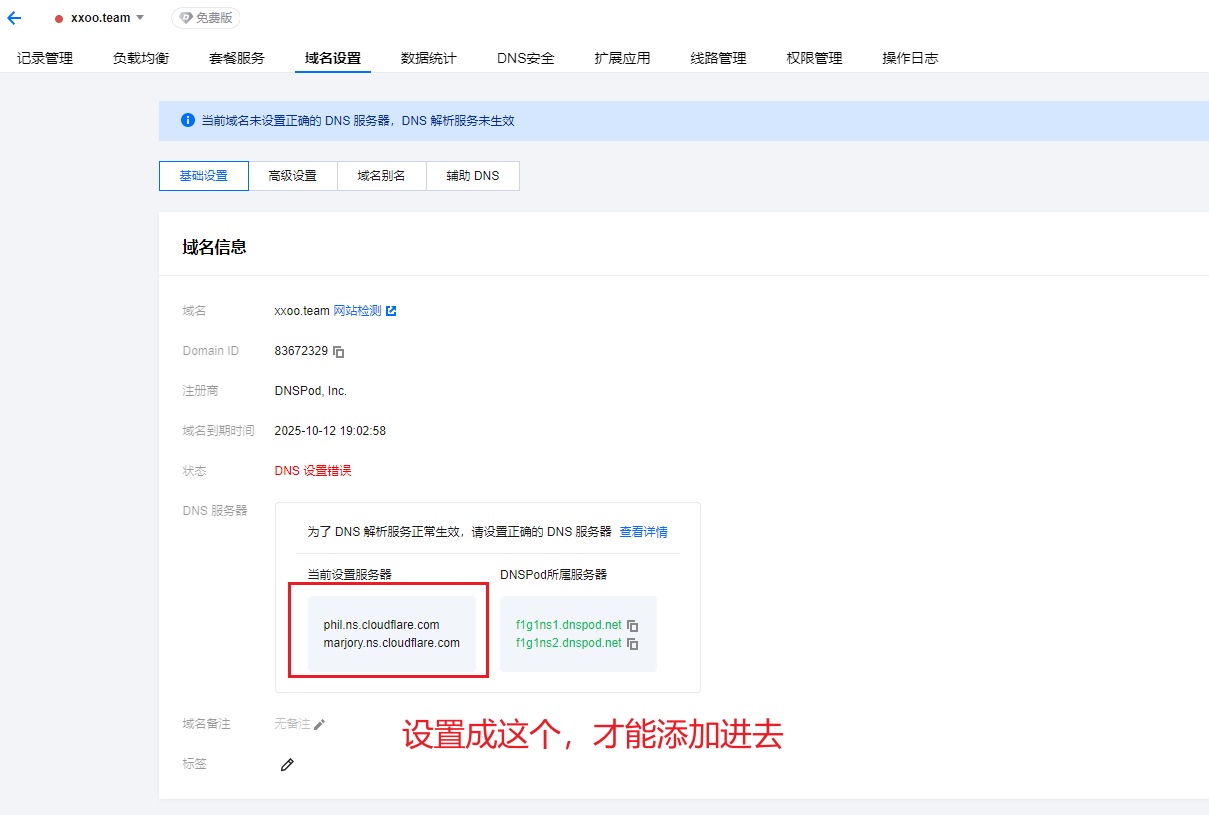
Task: Open the 辅助 DNS sub-tab
Action: (x=472, y=176)
